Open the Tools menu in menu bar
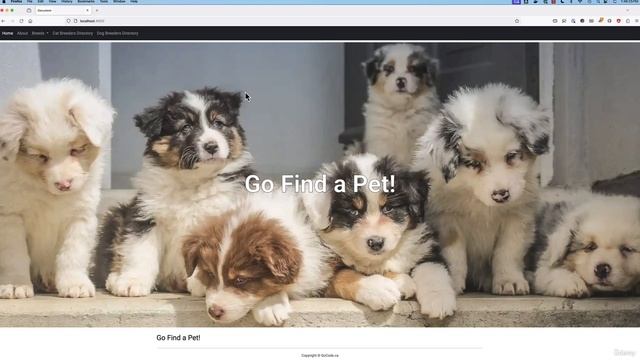640x360 pixels. (x=104, y=2)
